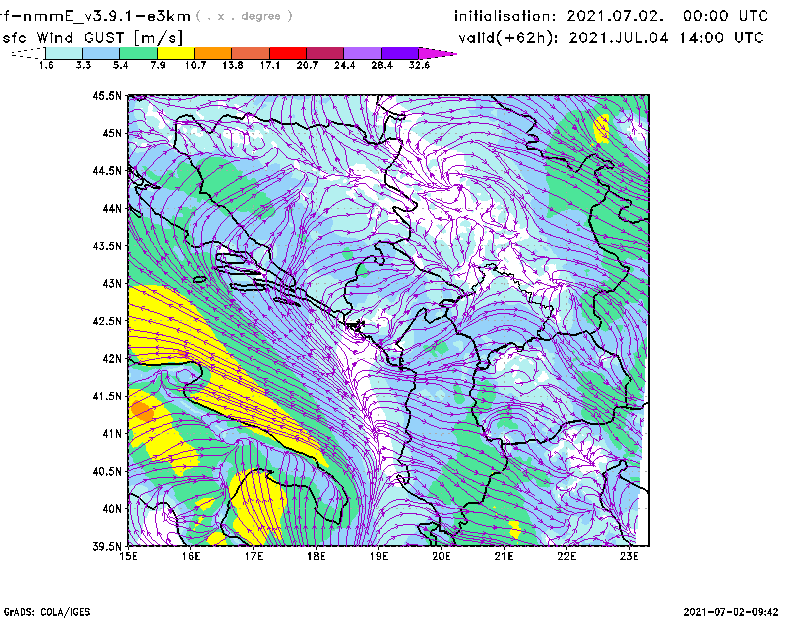
Task: Click the lavender legend swatch above 24.4
Action: [362, 53]
